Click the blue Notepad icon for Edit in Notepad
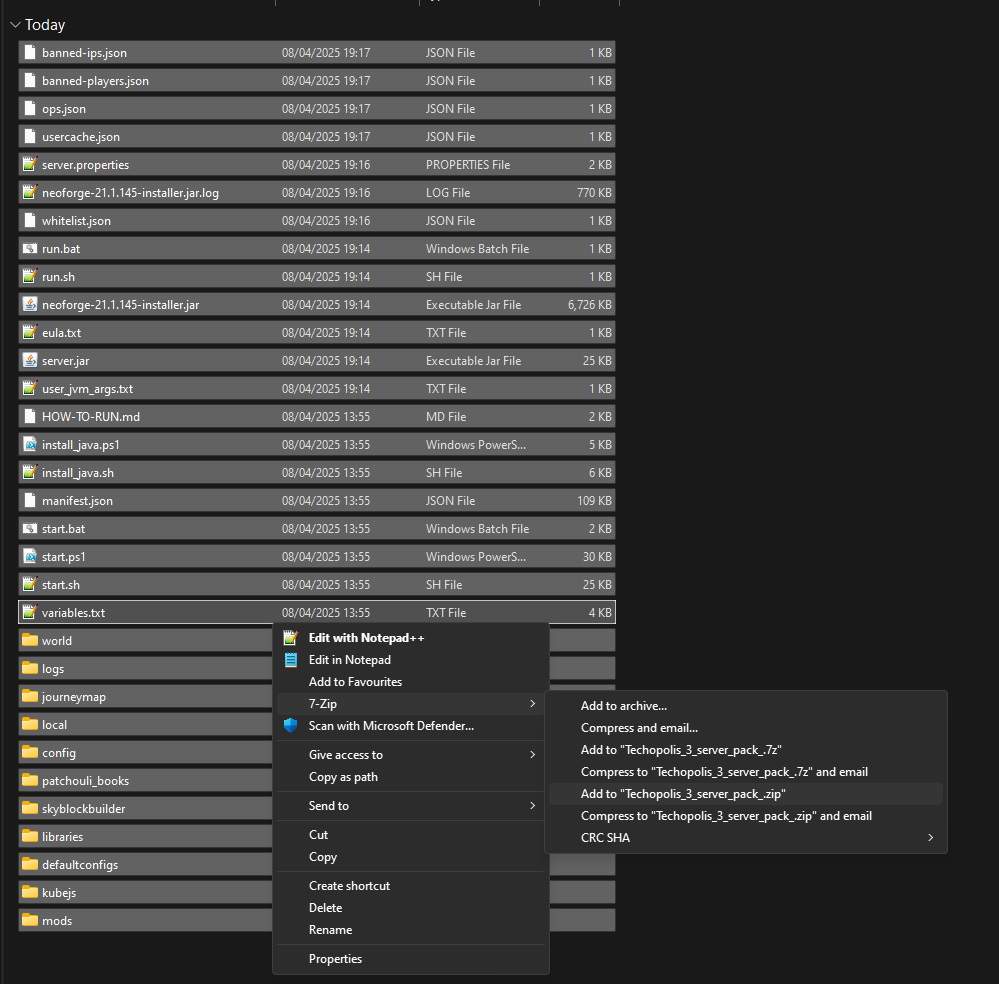The image size is (999, 984). [290, 659]
